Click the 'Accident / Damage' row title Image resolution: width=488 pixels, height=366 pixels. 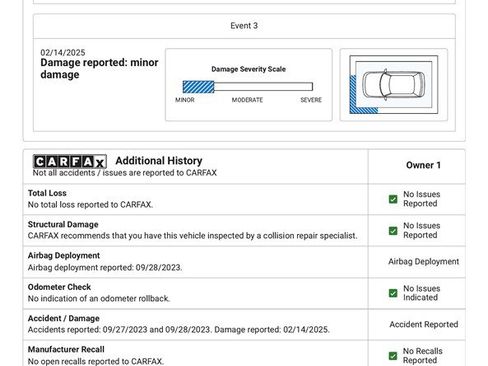click(x=64, y=318)
